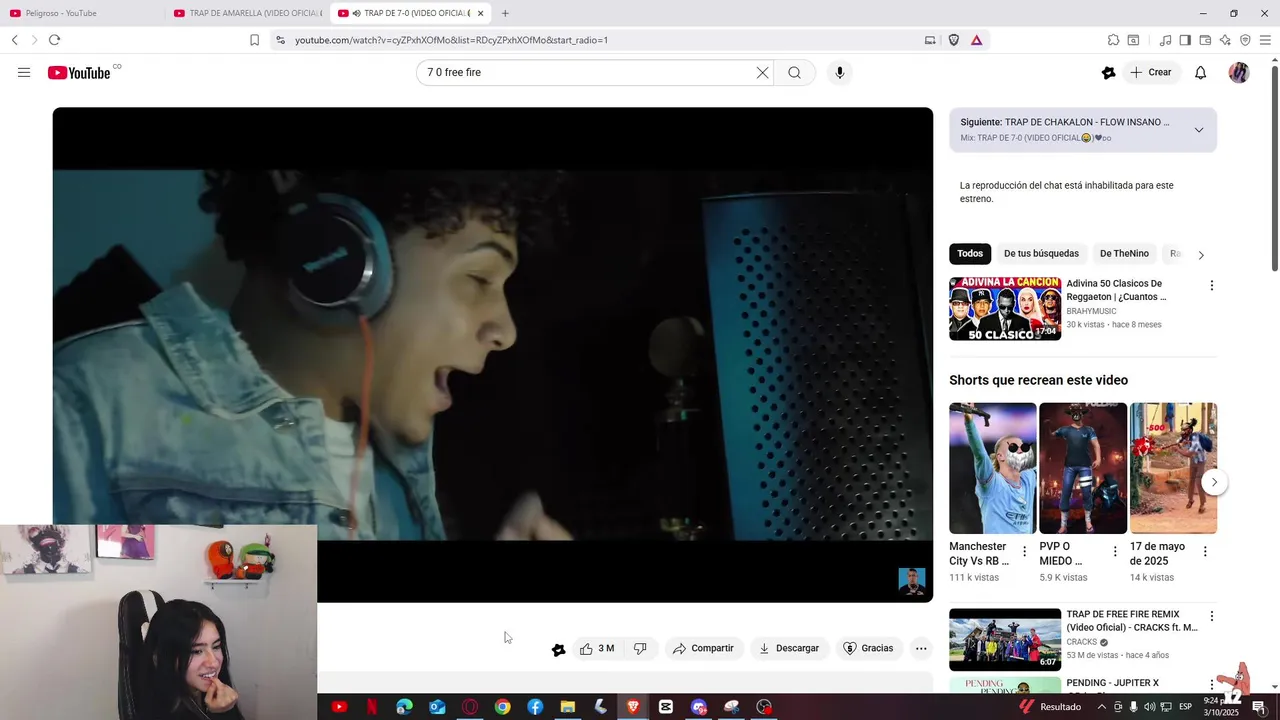Switch to TRAP DE AMARELLA tab
1280x720 pixels.
point(247,13)
